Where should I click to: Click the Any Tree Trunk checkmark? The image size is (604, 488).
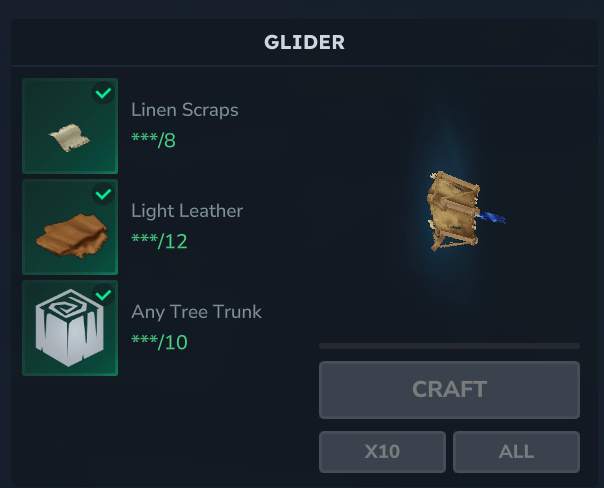point(103,295)
